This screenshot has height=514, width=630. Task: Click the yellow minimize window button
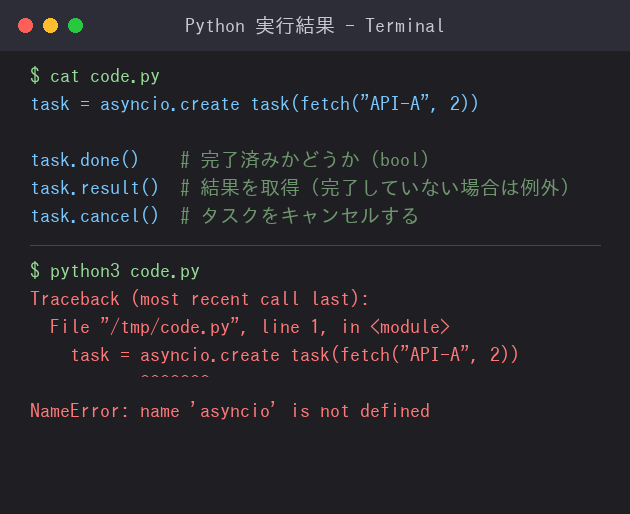coord(51,26)
